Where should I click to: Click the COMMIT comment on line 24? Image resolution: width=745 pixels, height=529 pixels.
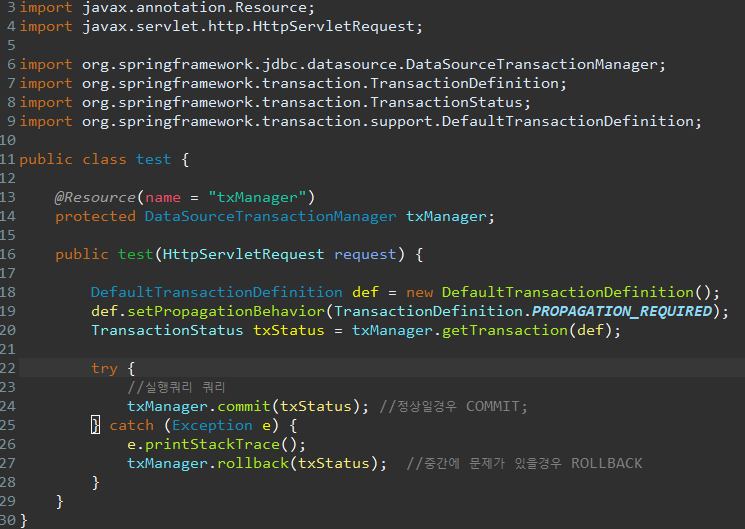click(453, 406)
